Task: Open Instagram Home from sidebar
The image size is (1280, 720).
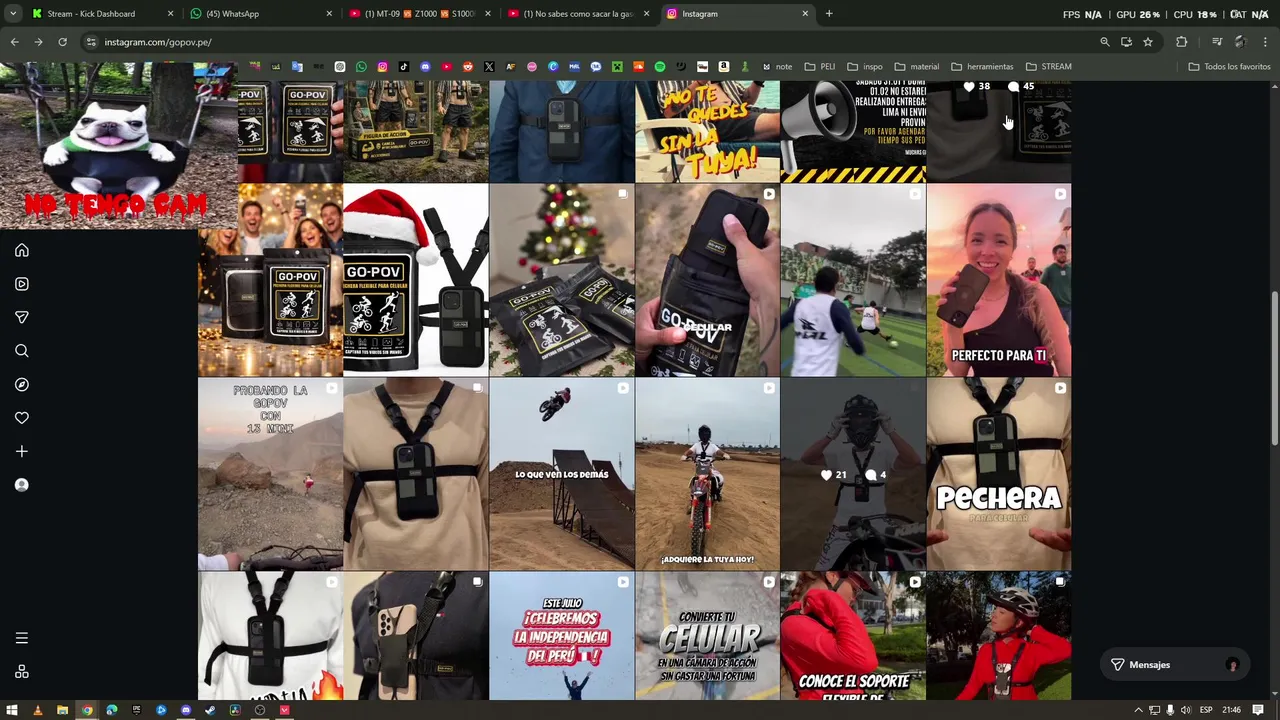Action: point(22,250)
